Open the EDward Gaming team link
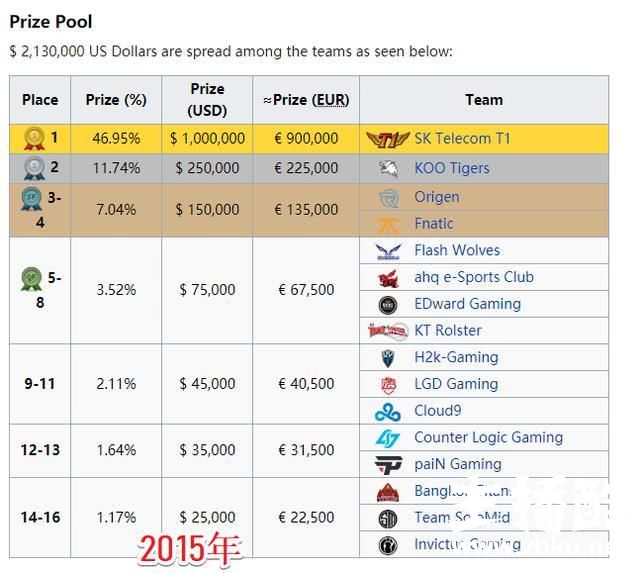Screen dimensions: 640x573 (467, 304)
